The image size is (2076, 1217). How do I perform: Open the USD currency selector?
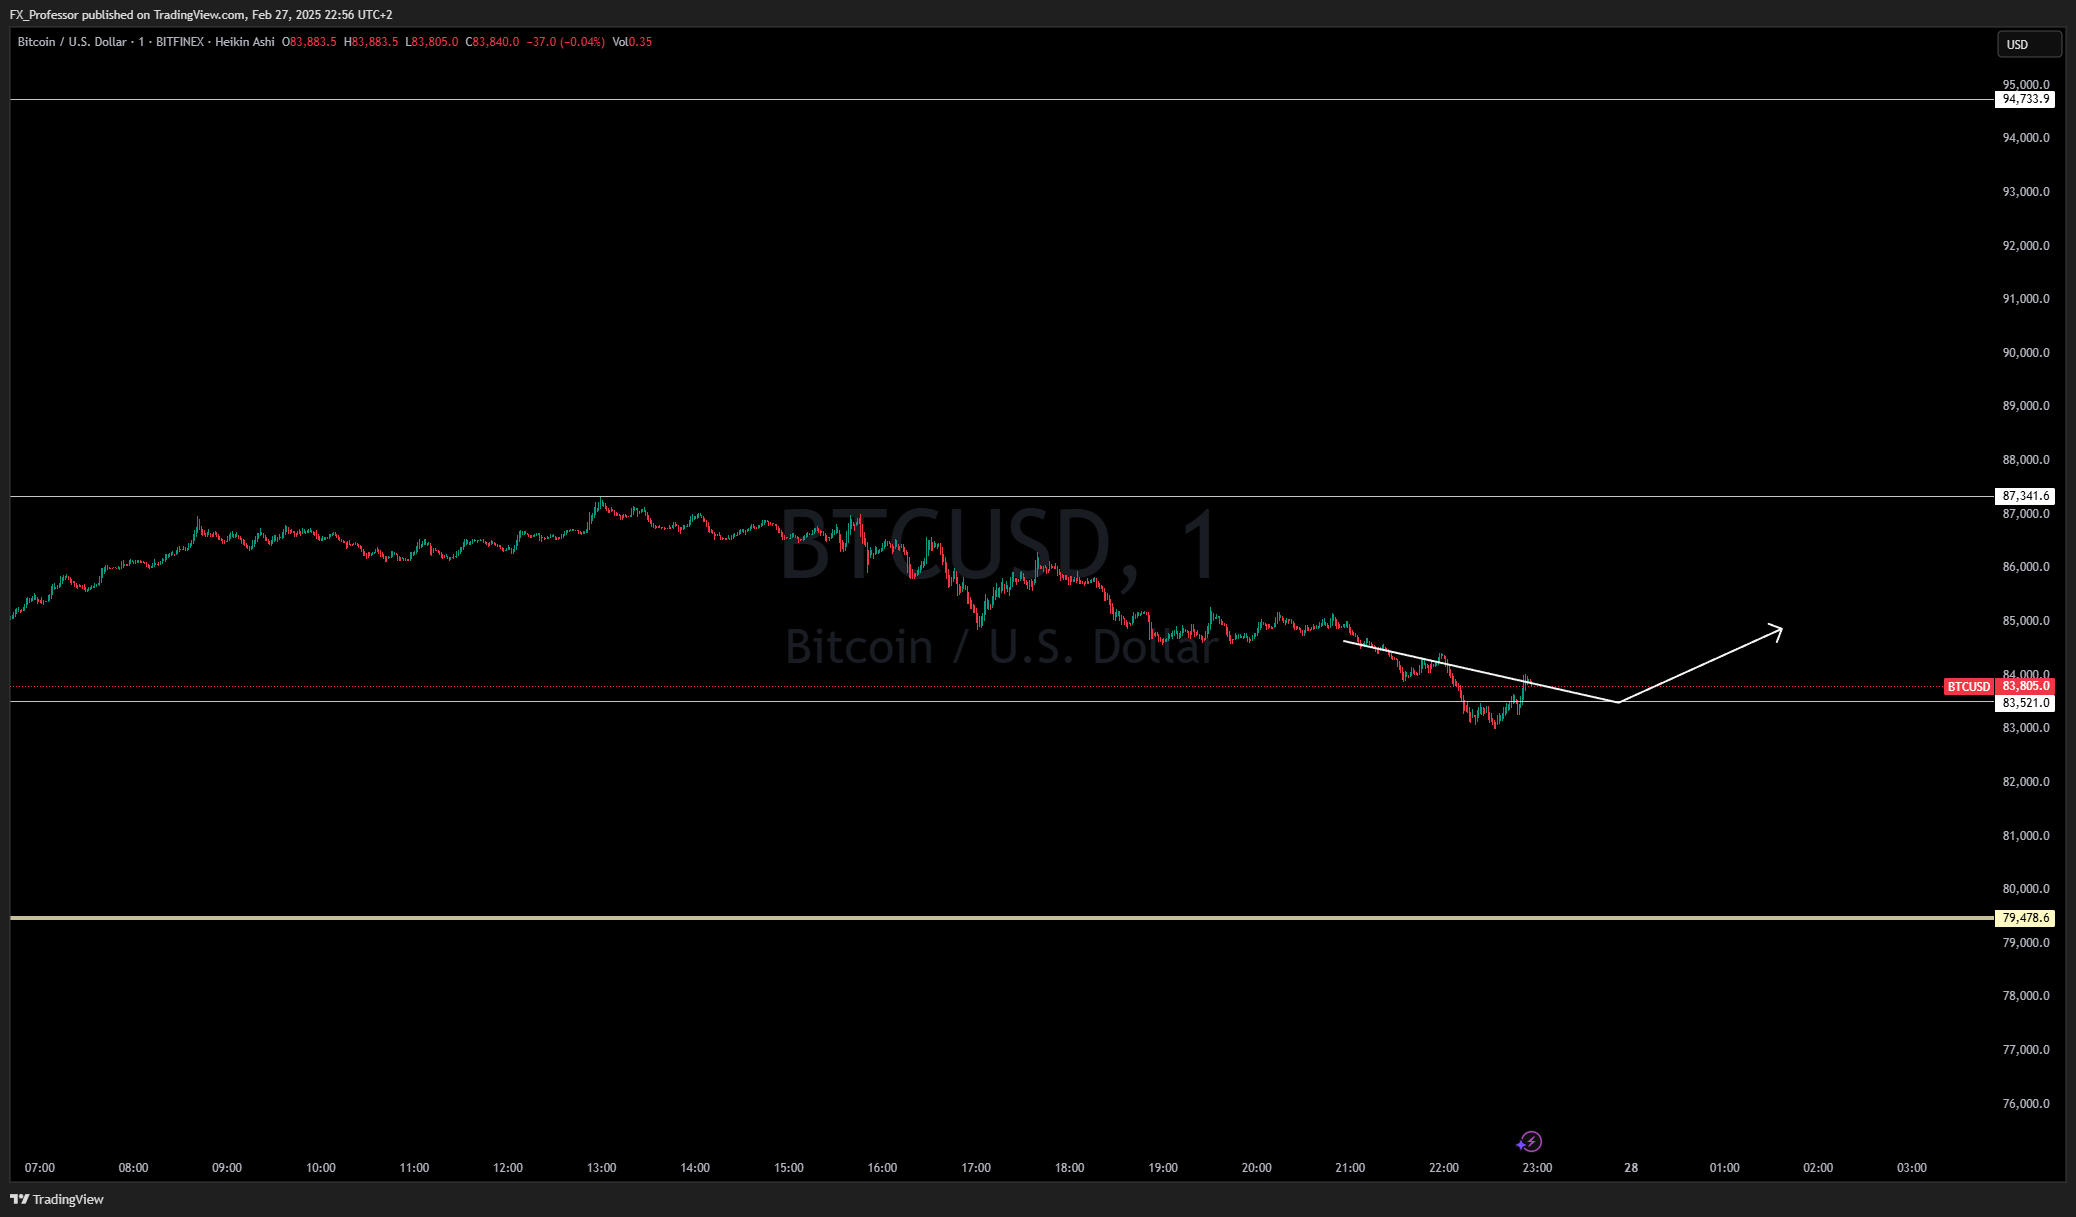click(2029, 44)
